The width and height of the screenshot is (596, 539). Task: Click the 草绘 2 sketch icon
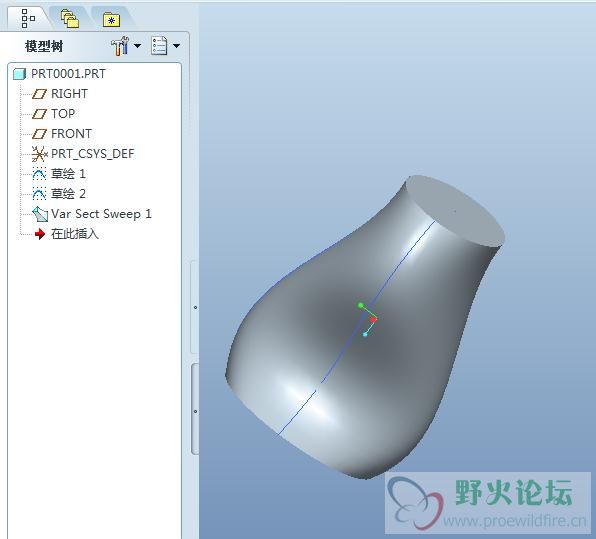coord(39,194)
